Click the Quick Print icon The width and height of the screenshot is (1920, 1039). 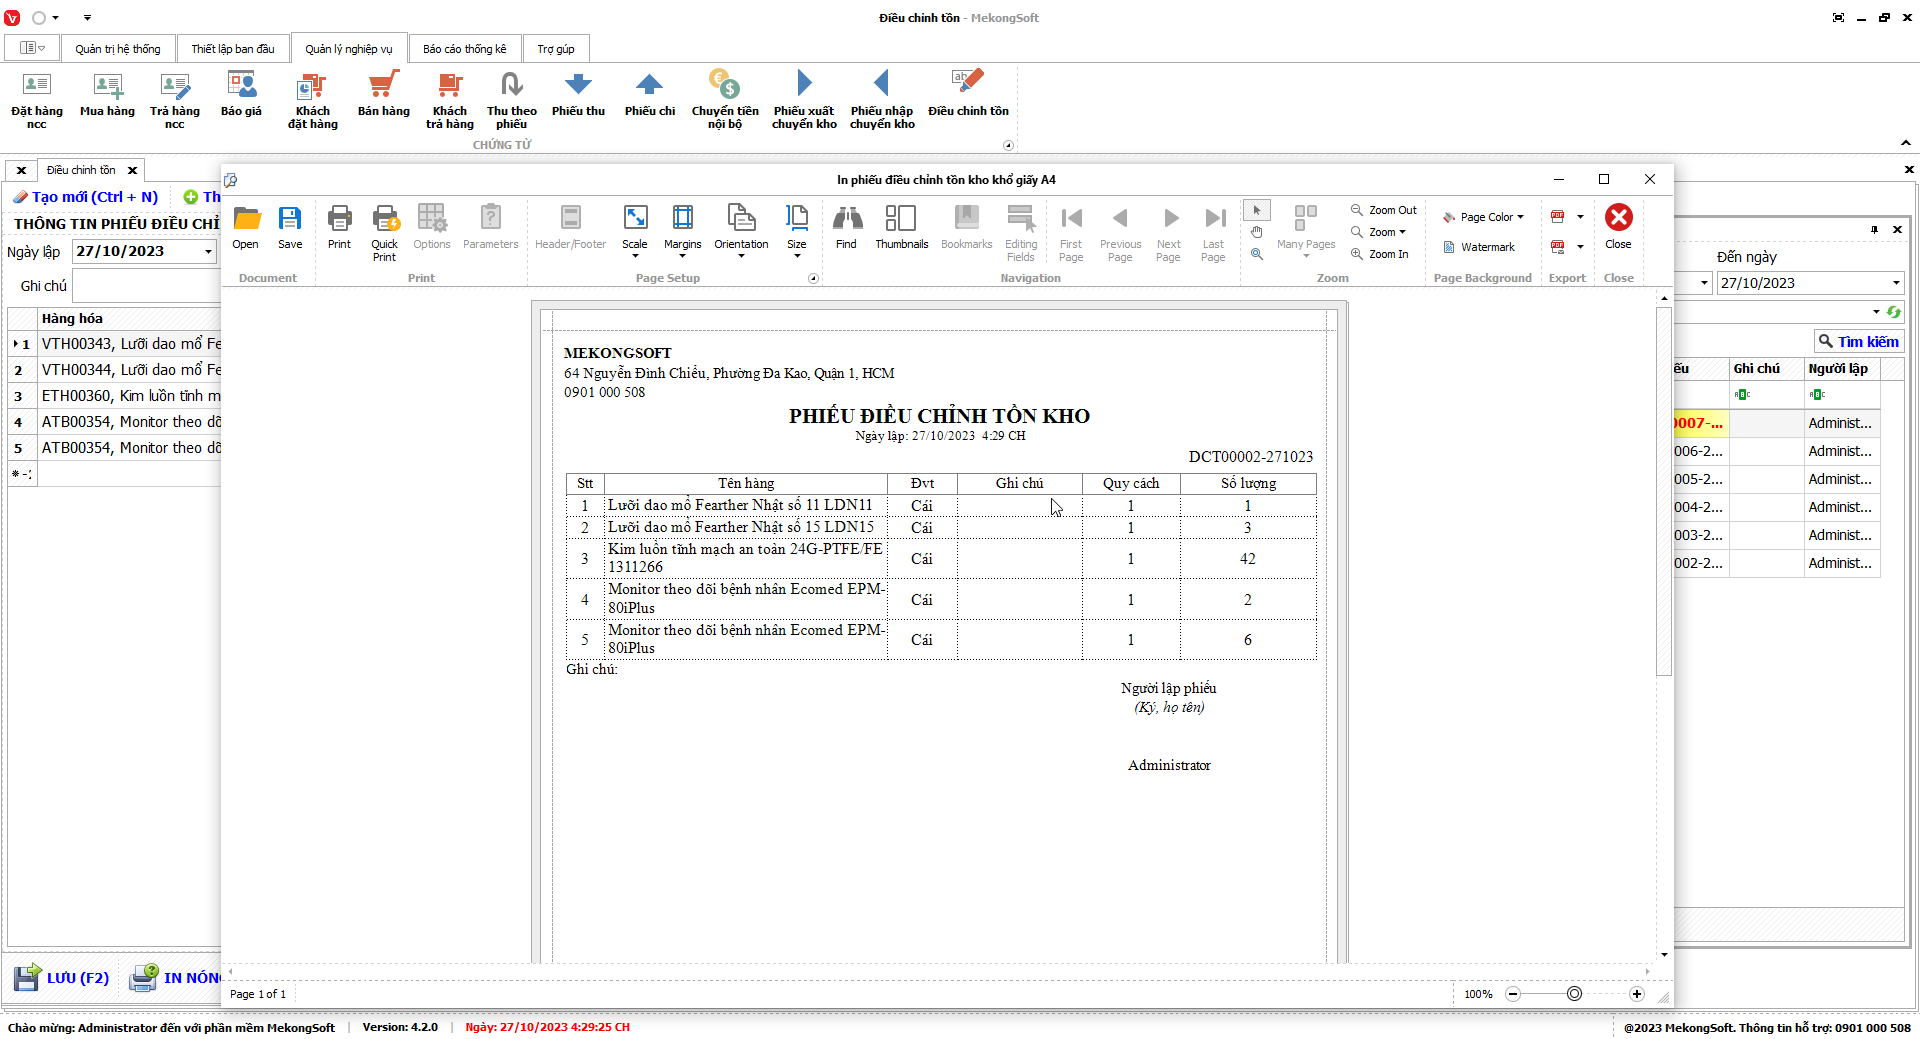384,232
